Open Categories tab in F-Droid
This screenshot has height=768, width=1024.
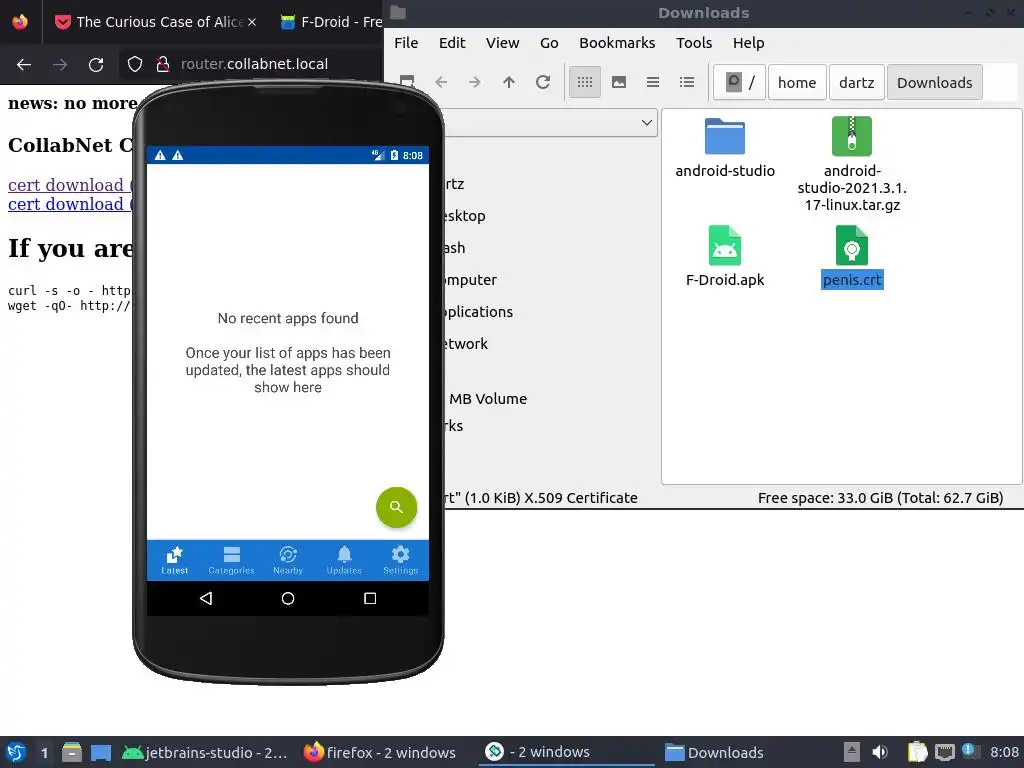tap(231, 560)
